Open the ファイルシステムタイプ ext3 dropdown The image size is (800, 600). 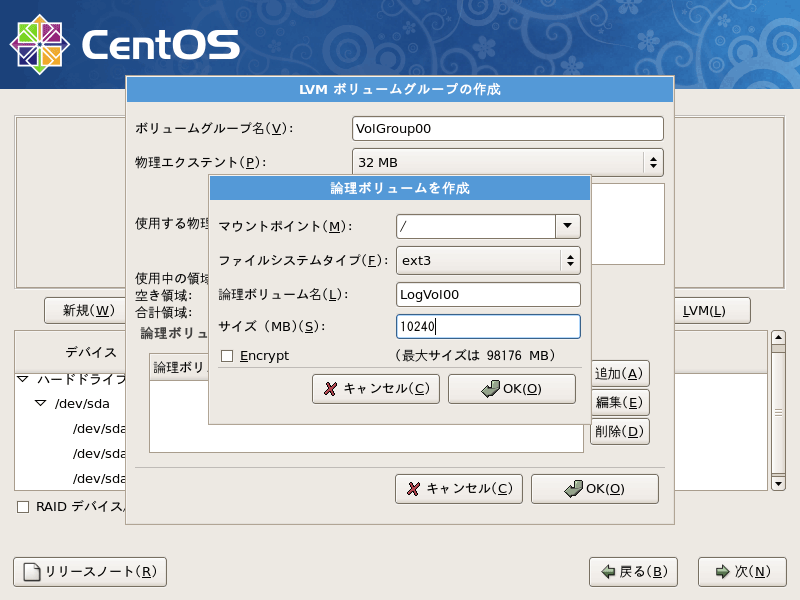click(x=571, y=259)
